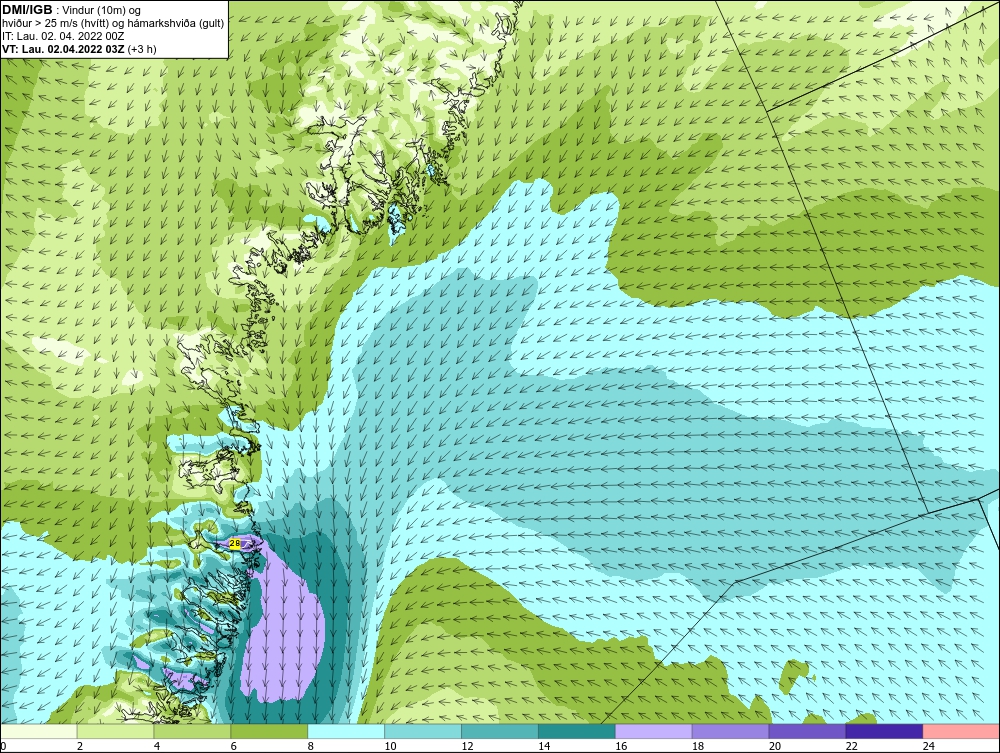Click the legend scale label '12'
Viewport: 1000px width, 753px height.
pos(467,746)
